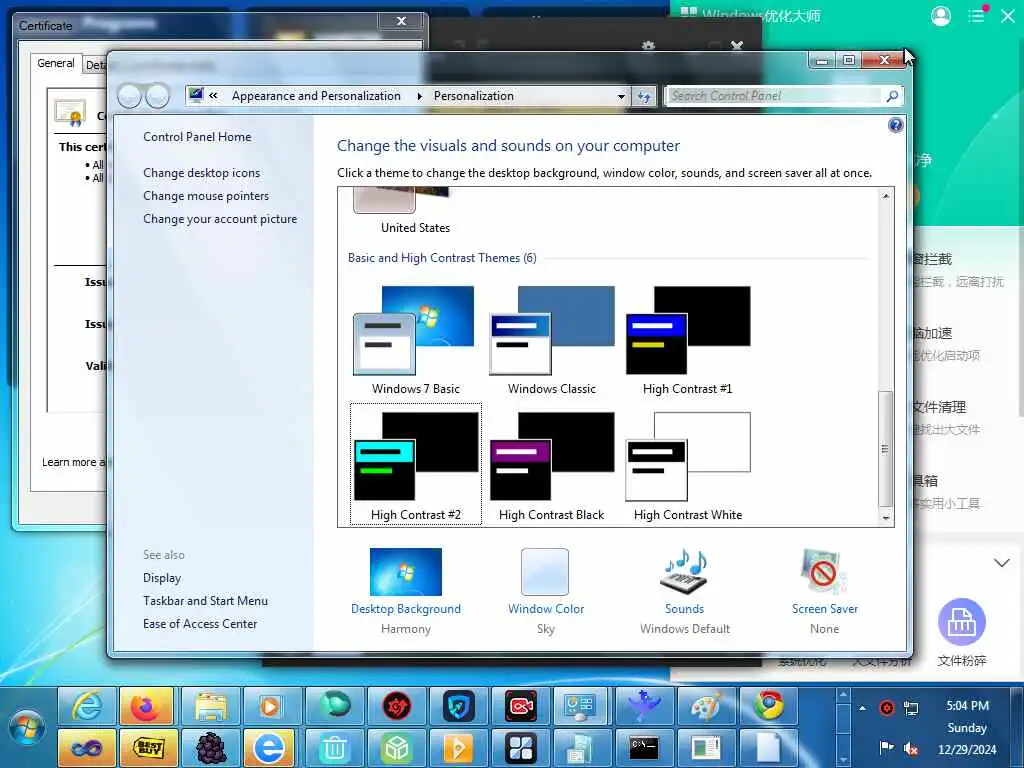Viewport: 1024px width, 768px height.
Task: Open the Best Buy taskbar icon
Action: coord(148,748)
